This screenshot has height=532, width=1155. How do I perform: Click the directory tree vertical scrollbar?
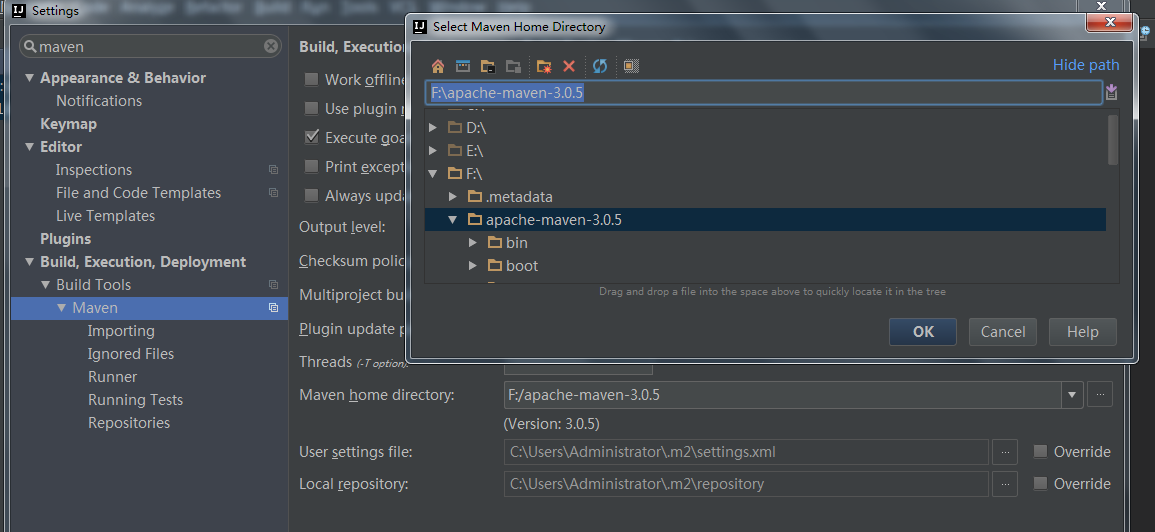1113,140
